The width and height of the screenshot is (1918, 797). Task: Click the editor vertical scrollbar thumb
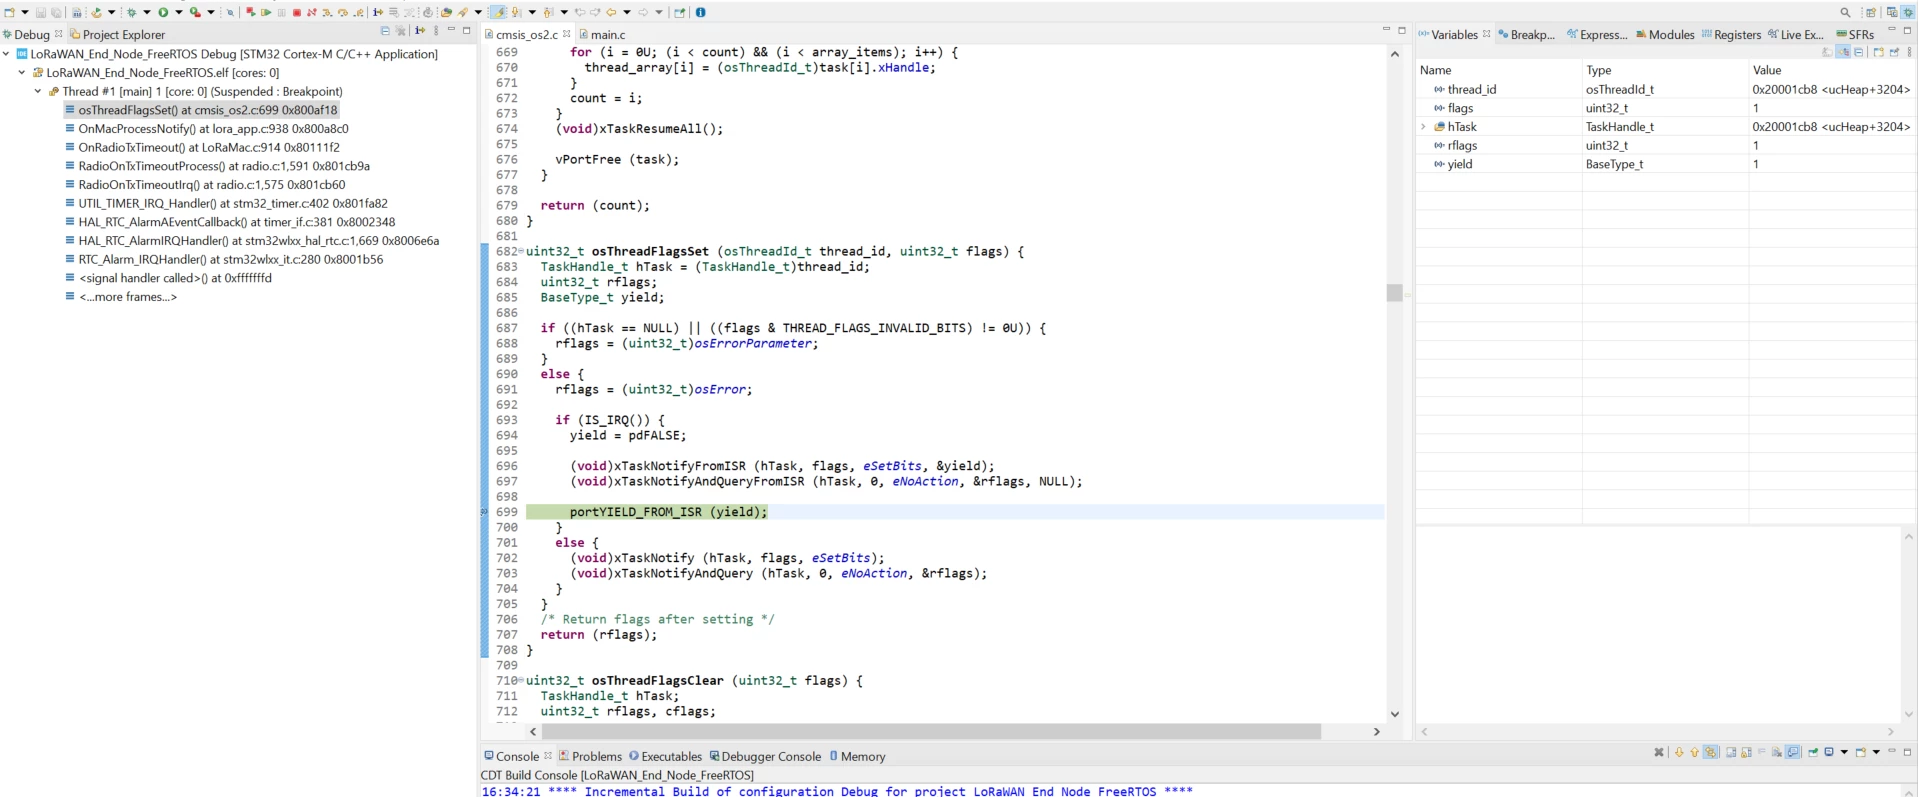pos(1394,293)
